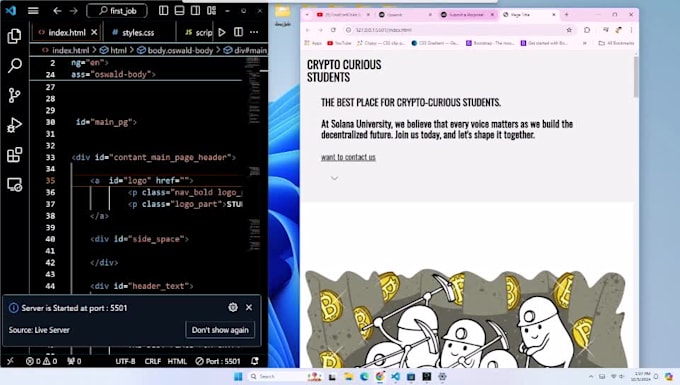Image resolution: width=680 pixels, height=385 pixels.
Task: Open the Bootstrap bookmark
Action: [x=490, y=43]
